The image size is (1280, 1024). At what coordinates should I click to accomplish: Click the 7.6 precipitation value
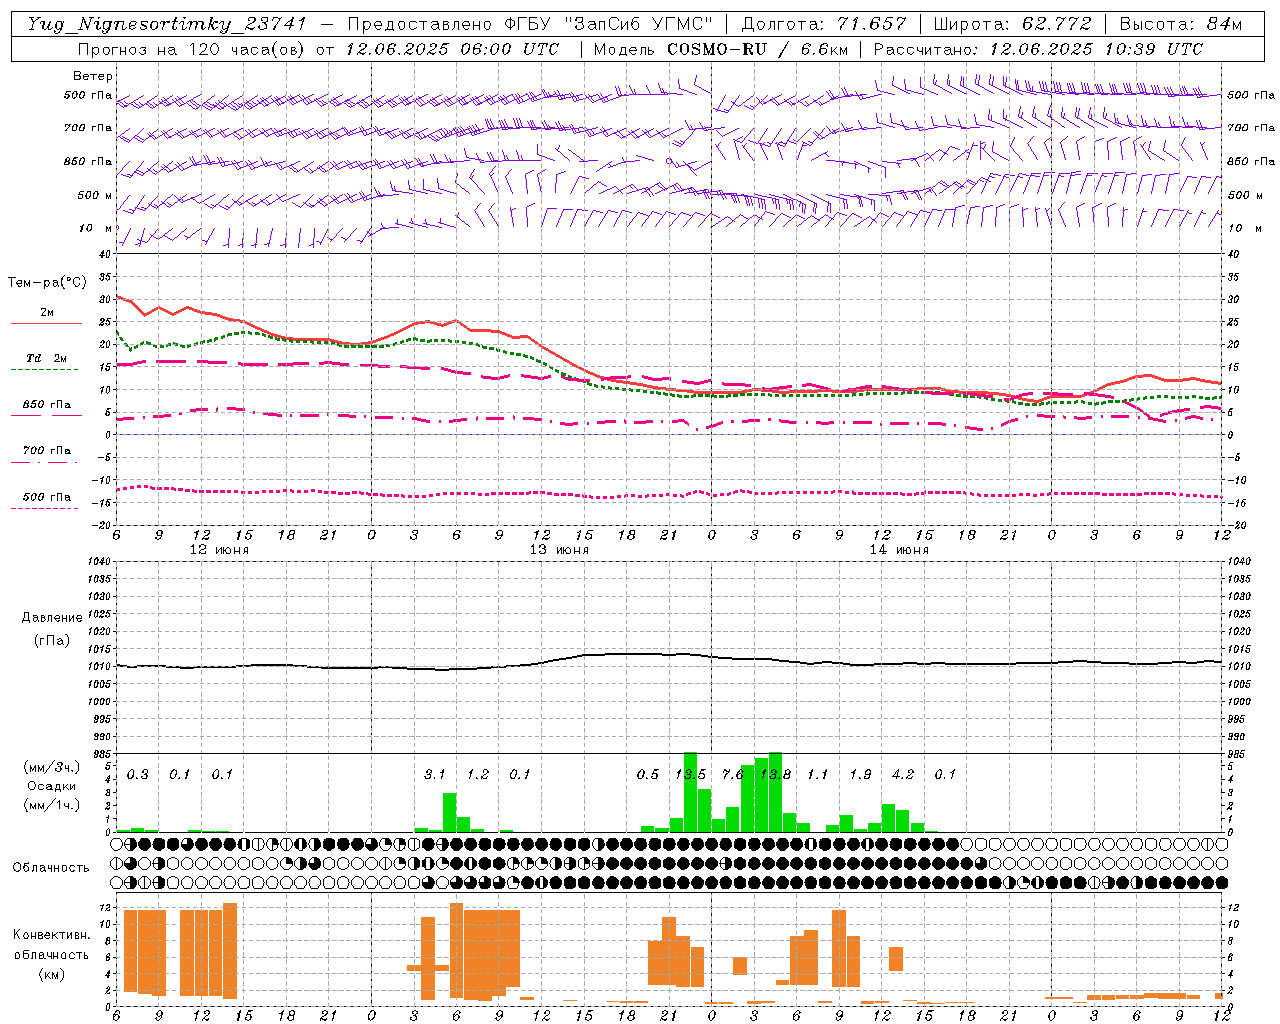[x=733, y=774]
